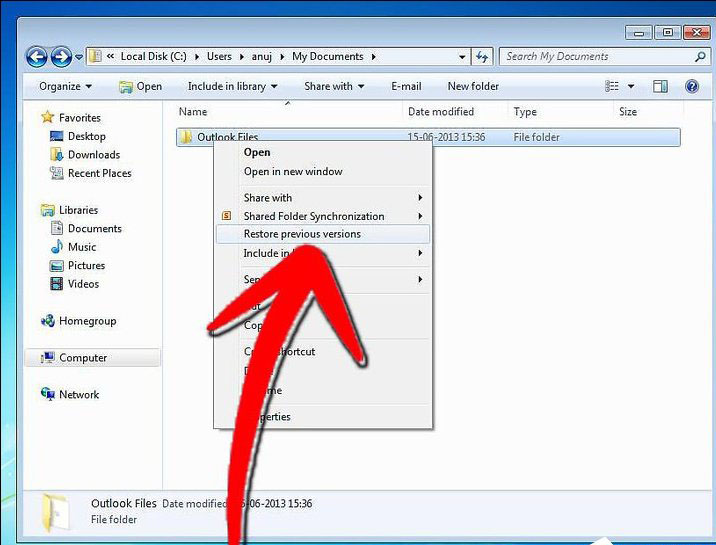Screen dimensions: 716x545
Task: Select Network in the navigation pane
Action: point(79,394)
